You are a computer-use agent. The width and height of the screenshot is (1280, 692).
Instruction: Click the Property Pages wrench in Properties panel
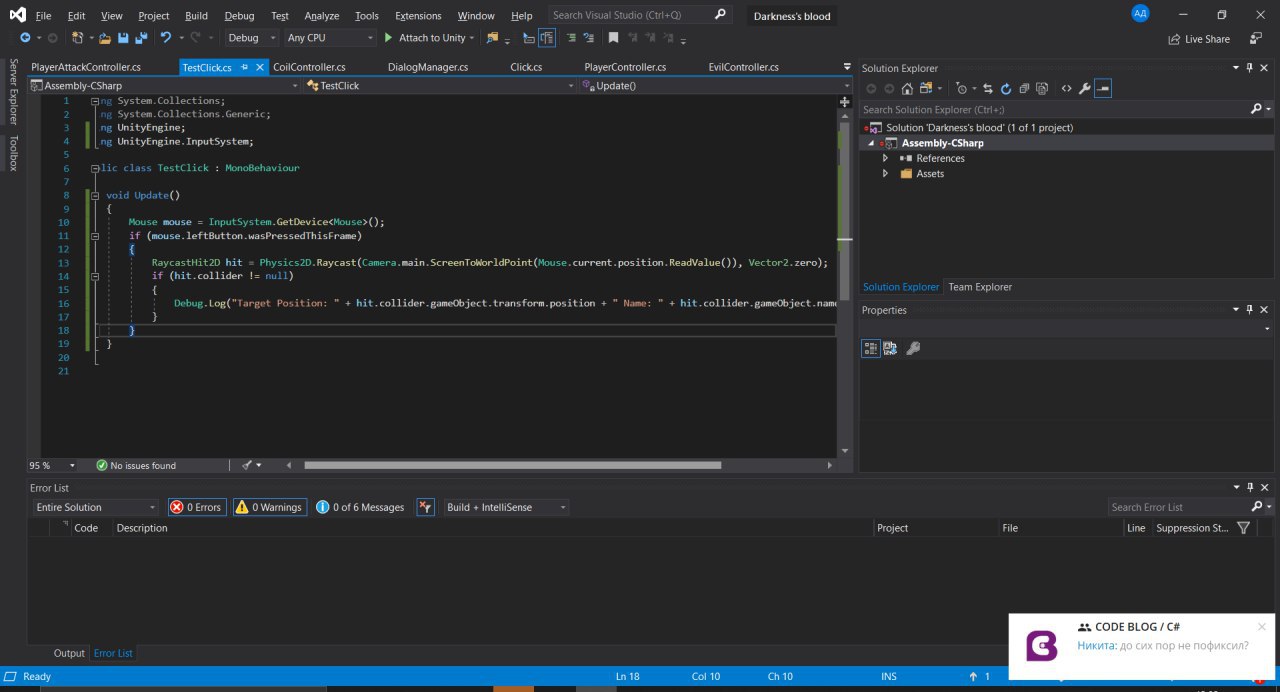912,348
